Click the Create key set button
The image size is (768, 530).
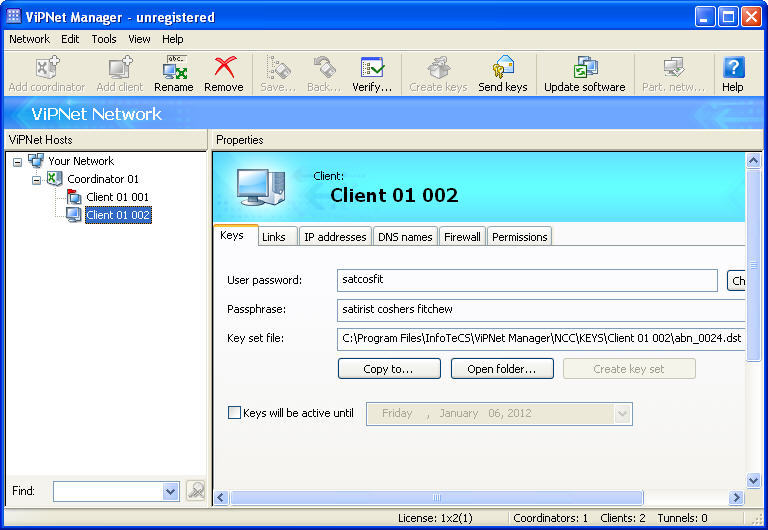[x=629, y=369]
